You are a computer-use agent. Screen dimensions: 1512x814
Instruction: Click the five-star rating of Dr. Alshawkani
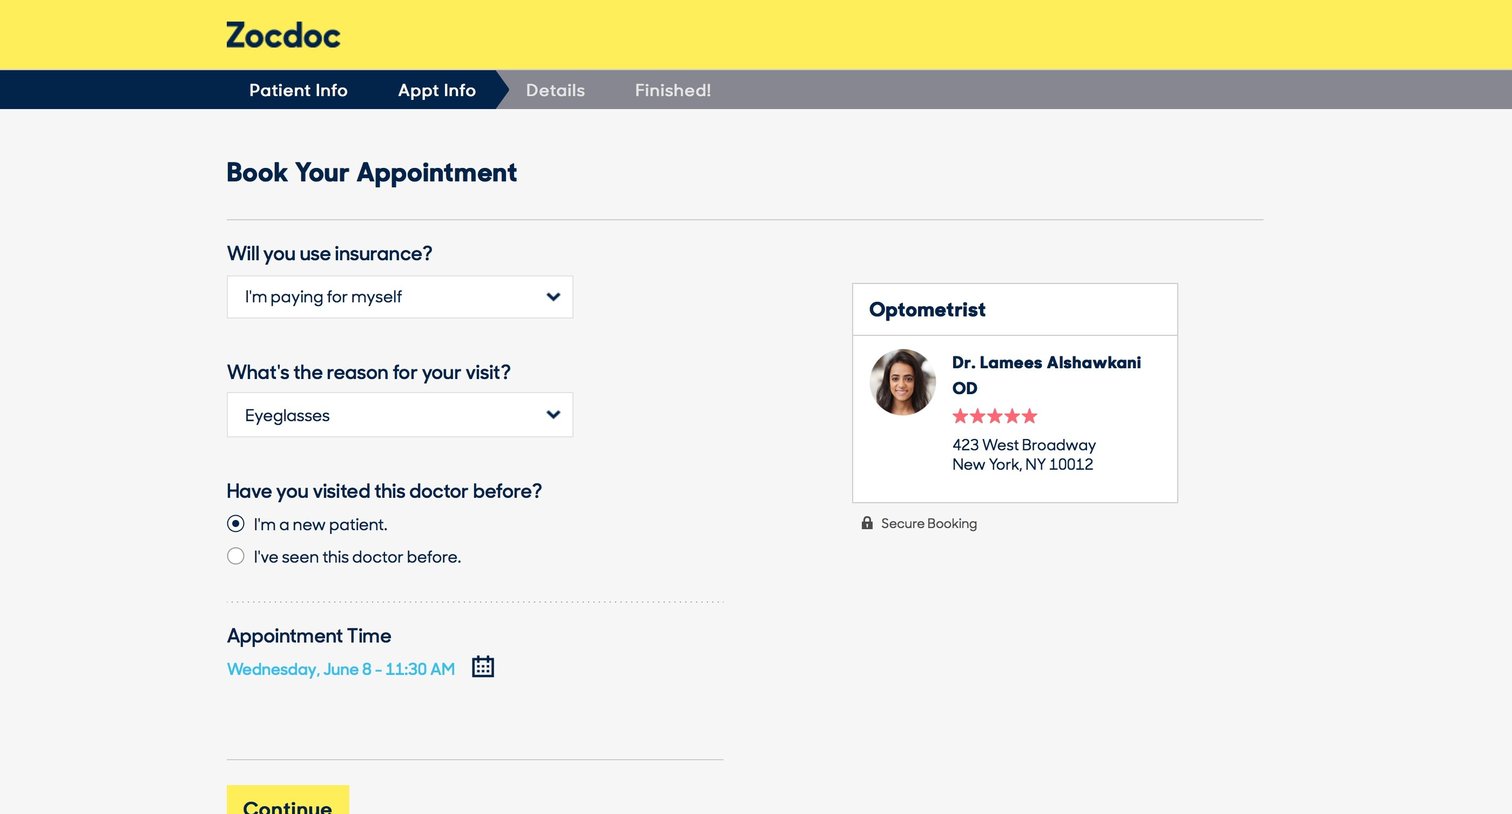click(995, 416)
